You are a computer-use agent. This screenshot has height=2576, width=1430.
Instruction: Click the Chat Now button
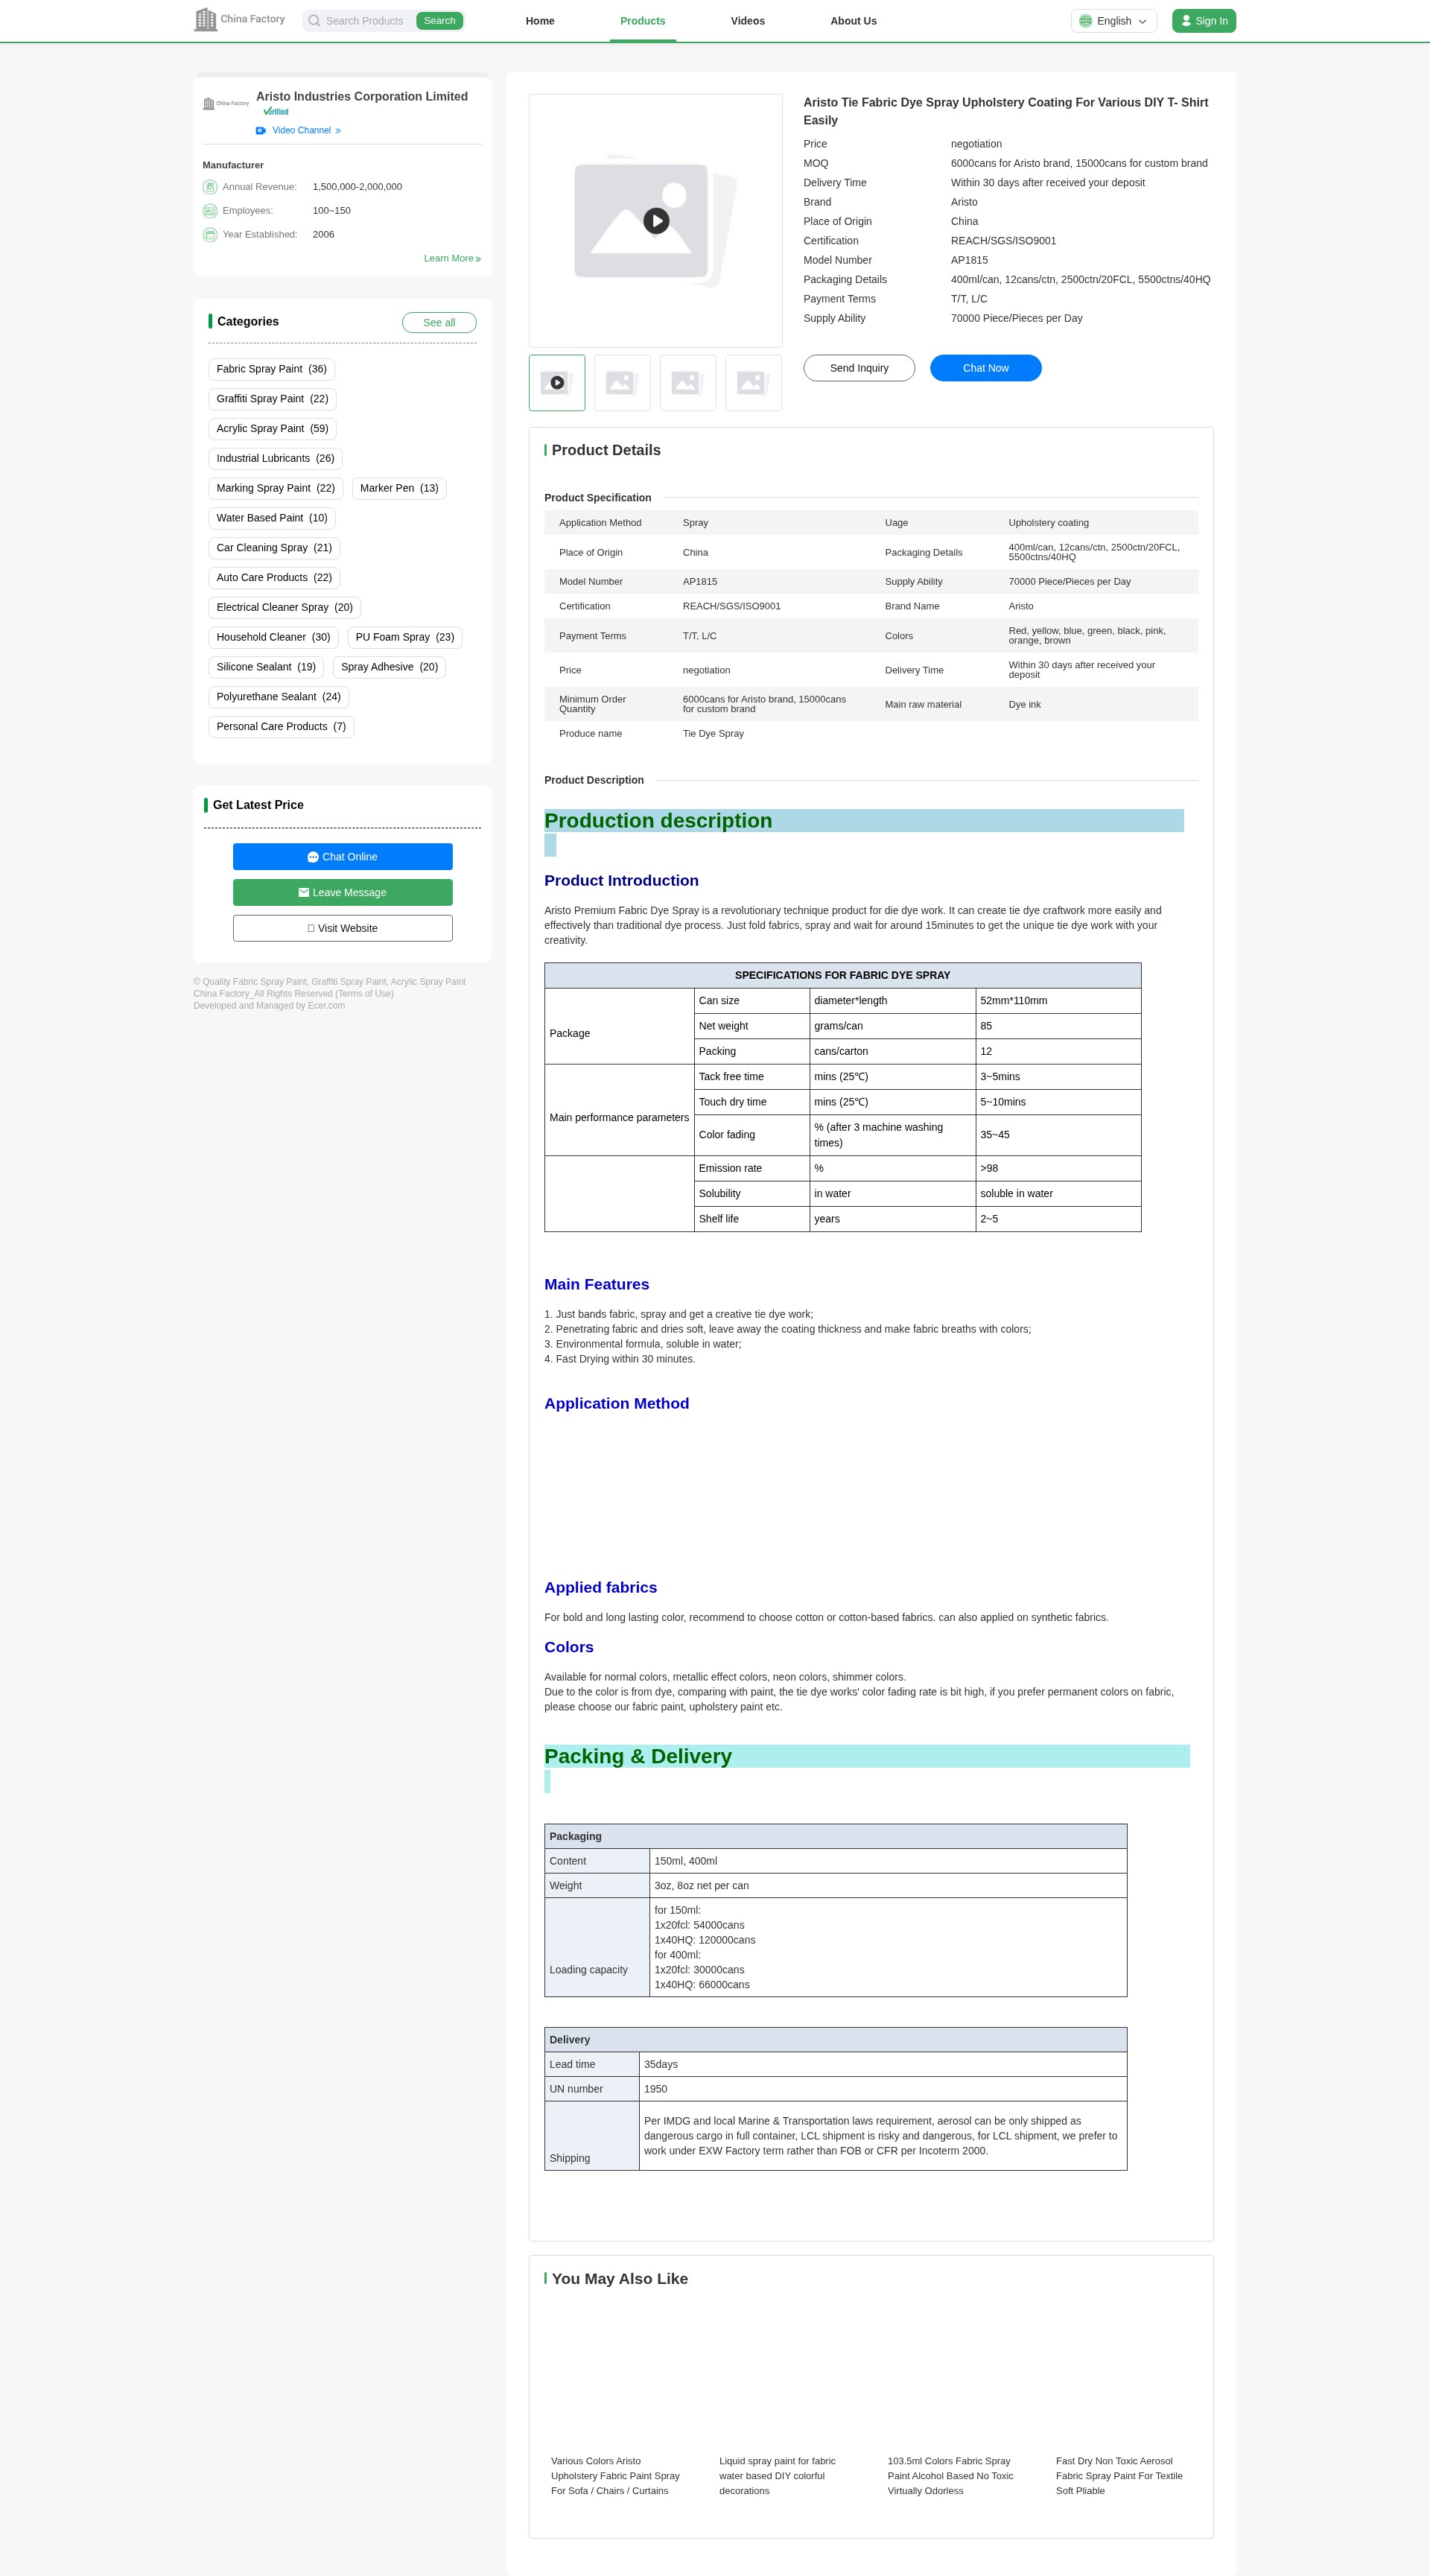986,368
